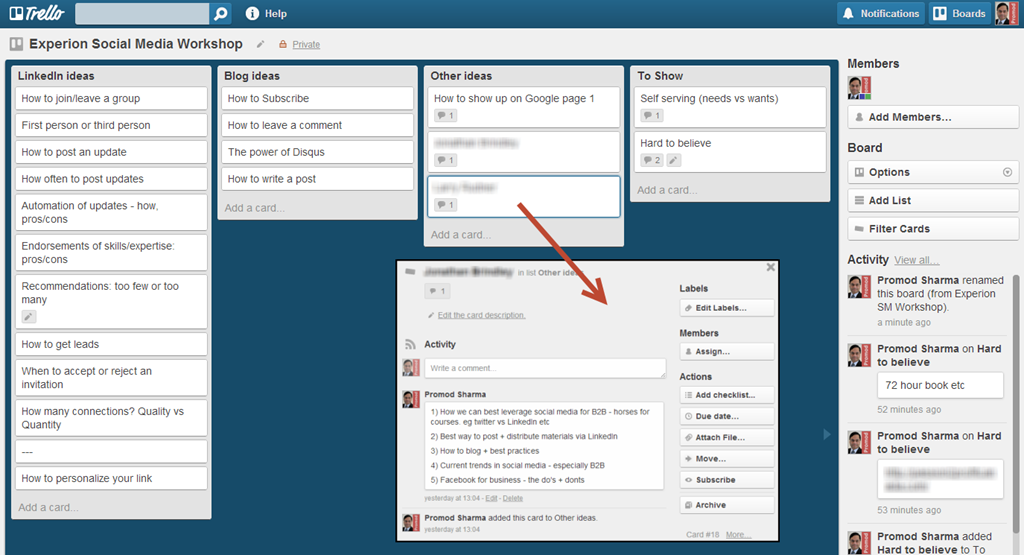This screenshot has width=1024, height=555.
Task: Open 'How many connections? Quality vs Quantity' card
Action: [111, 418]
